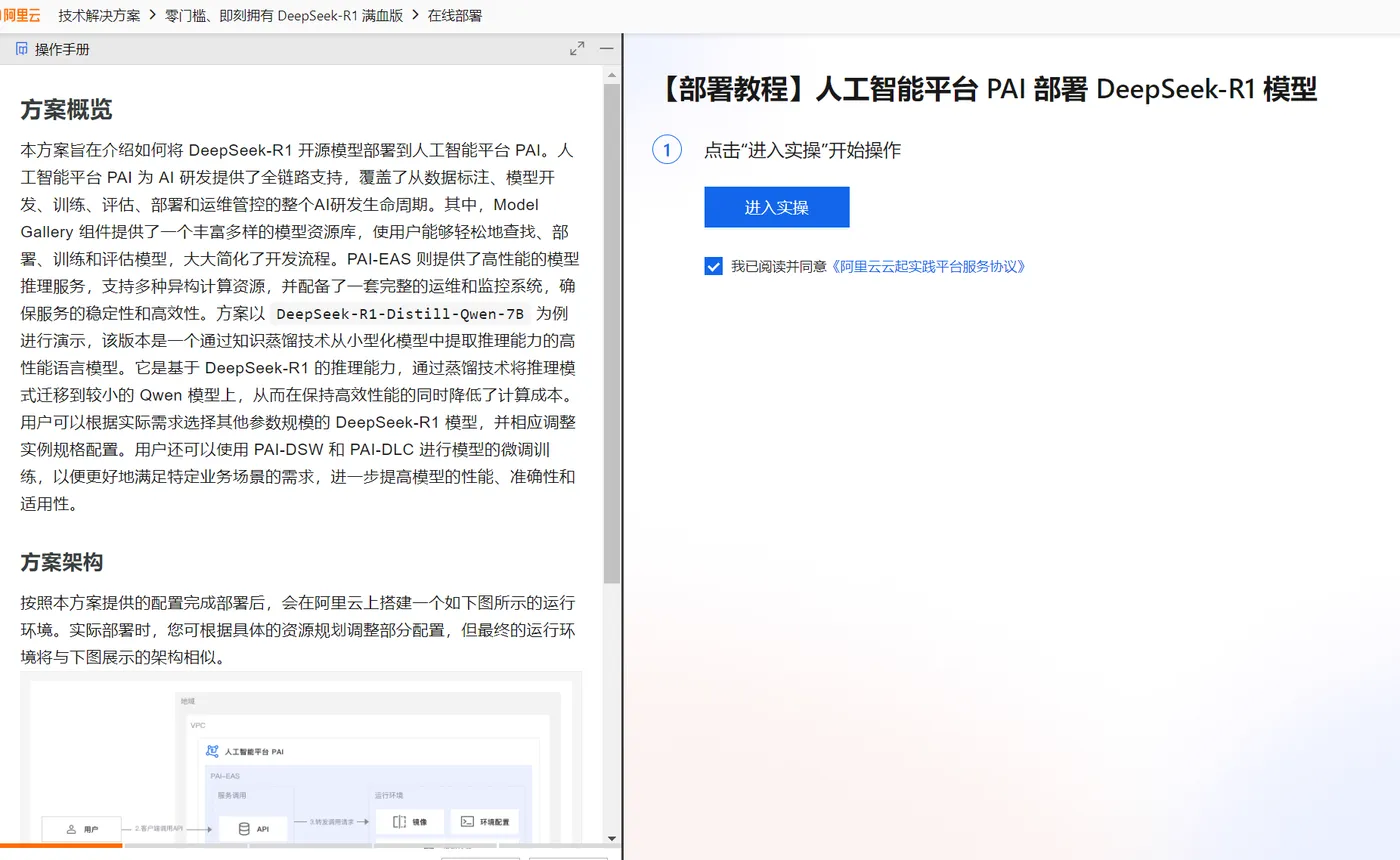Select the 在线部署 breadcrumb item
Viewport: 1400px width, 860px height.
tap(456, 16)
